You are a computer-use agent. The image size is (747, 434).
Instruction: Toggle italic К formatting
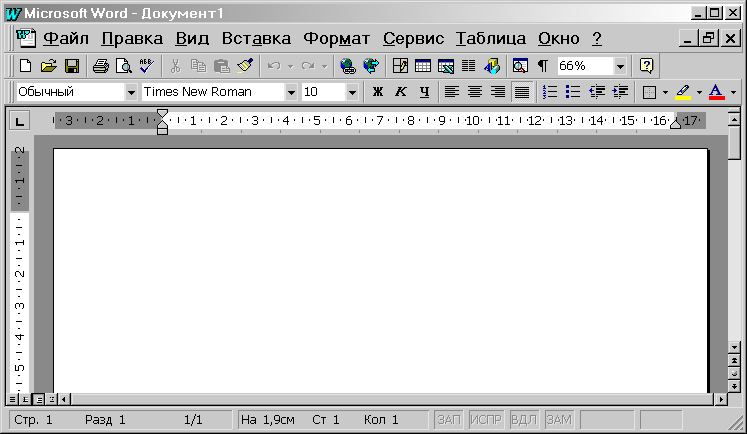[x=401, y=91]
